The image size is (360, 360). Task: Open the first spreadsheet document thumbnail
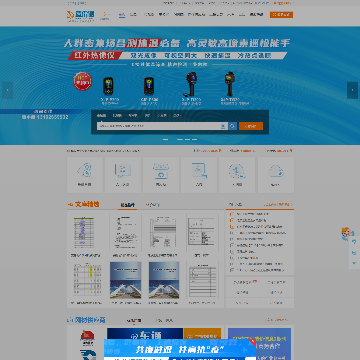point(84,232)
